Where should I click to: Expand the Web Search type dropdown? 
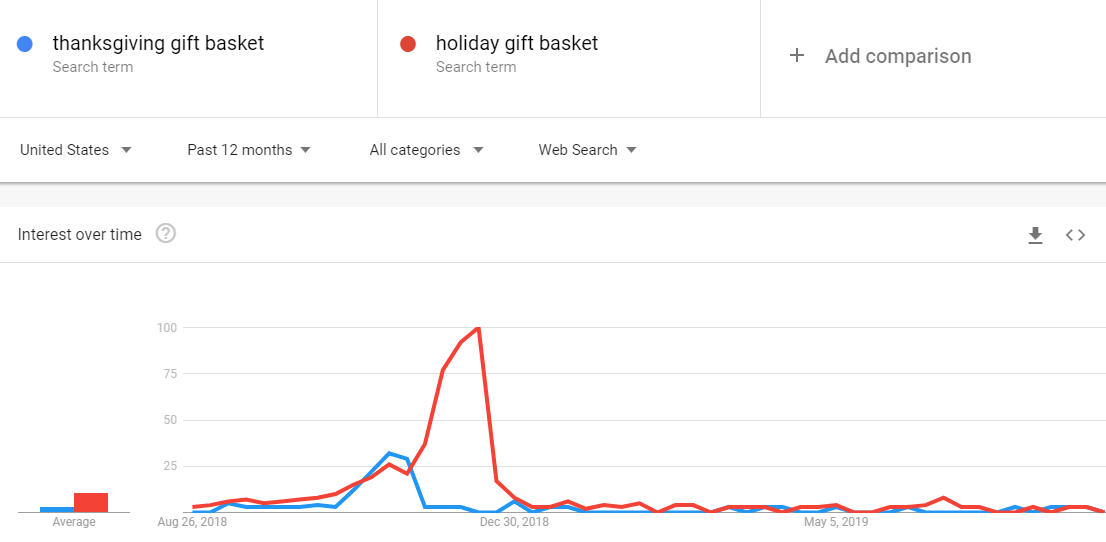coord(587,150)
